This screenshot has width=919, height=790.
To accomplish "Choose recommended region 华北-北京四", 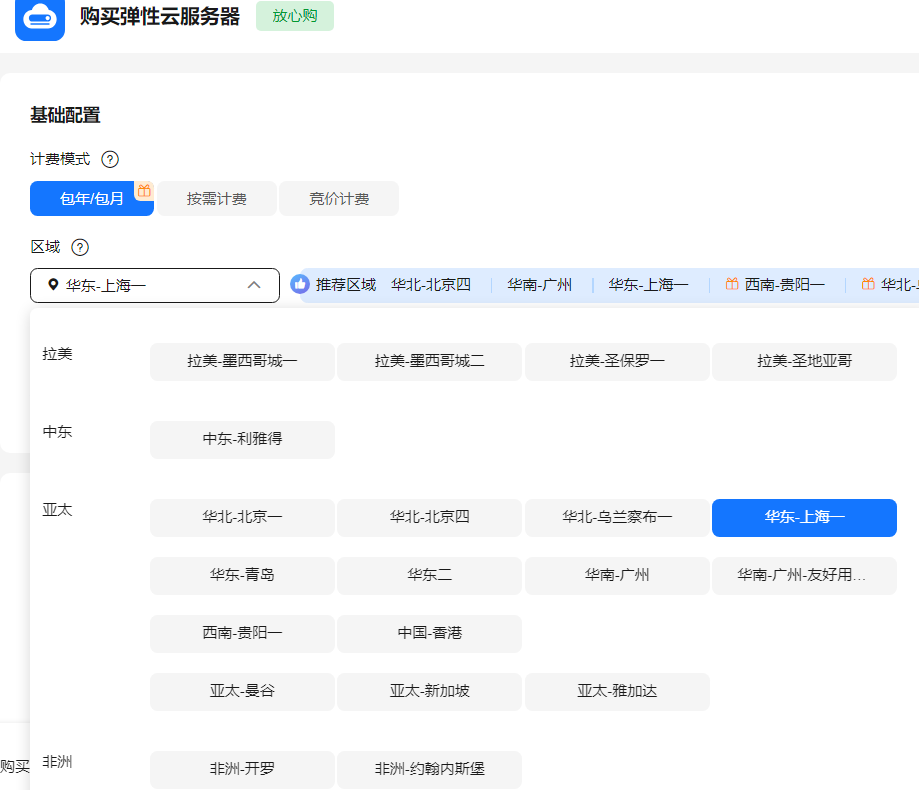I will 431,285.
